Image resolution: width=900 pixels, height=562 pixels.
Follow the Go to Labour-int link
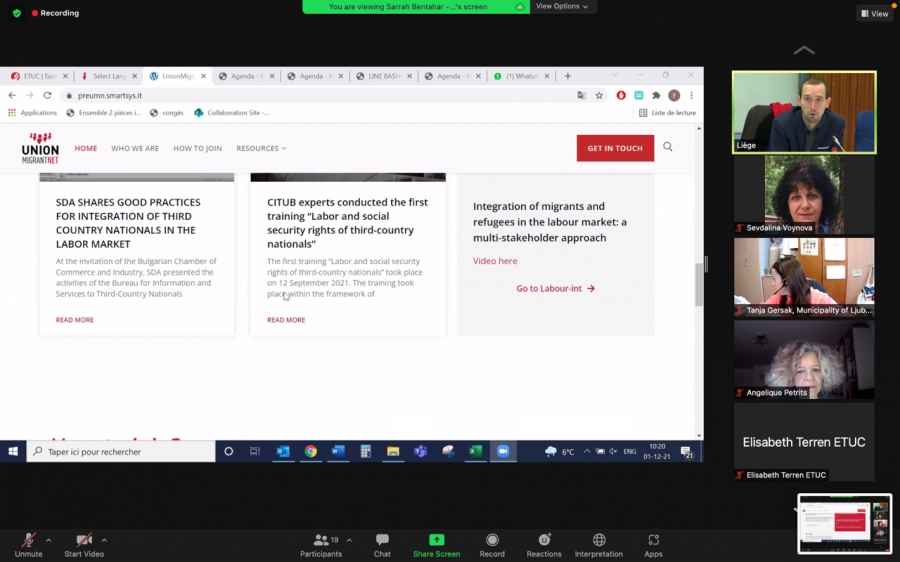tap(555, 288)
